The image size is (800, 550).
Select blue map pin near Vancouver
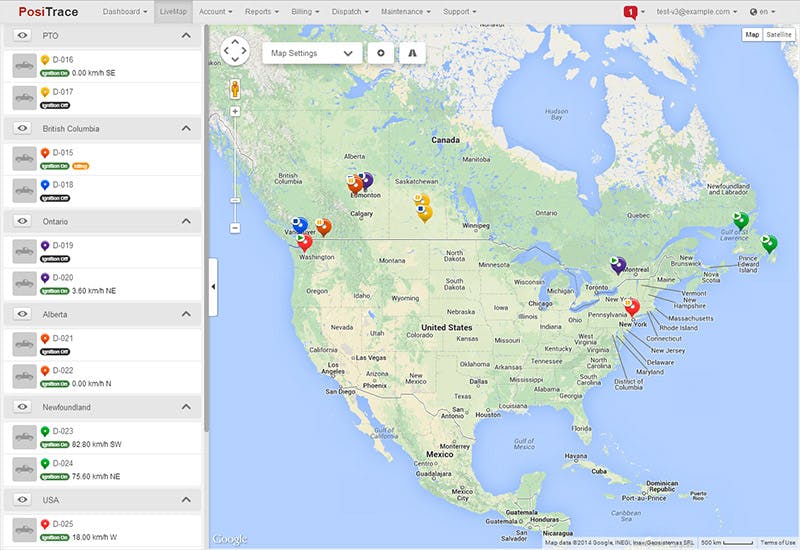[x=299, y=226]
